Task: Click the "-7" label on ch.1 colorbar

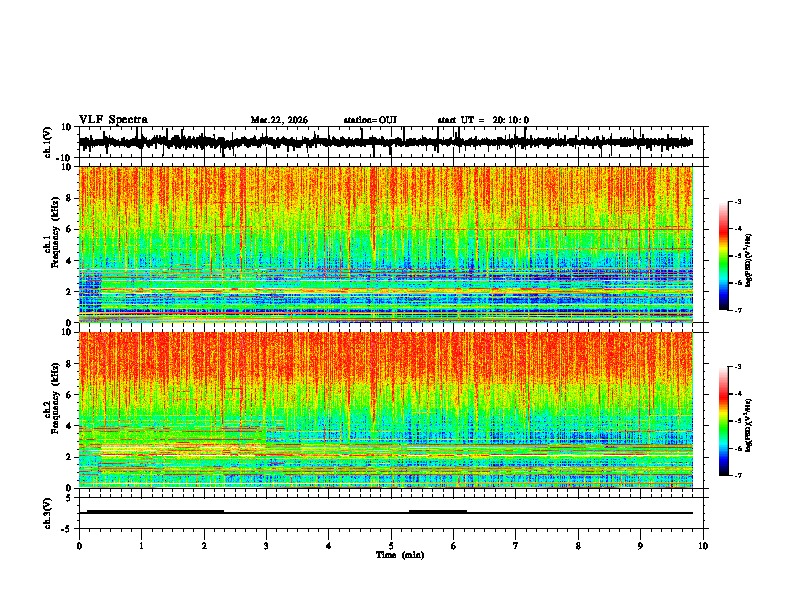Action: click(x=738, y=310)
